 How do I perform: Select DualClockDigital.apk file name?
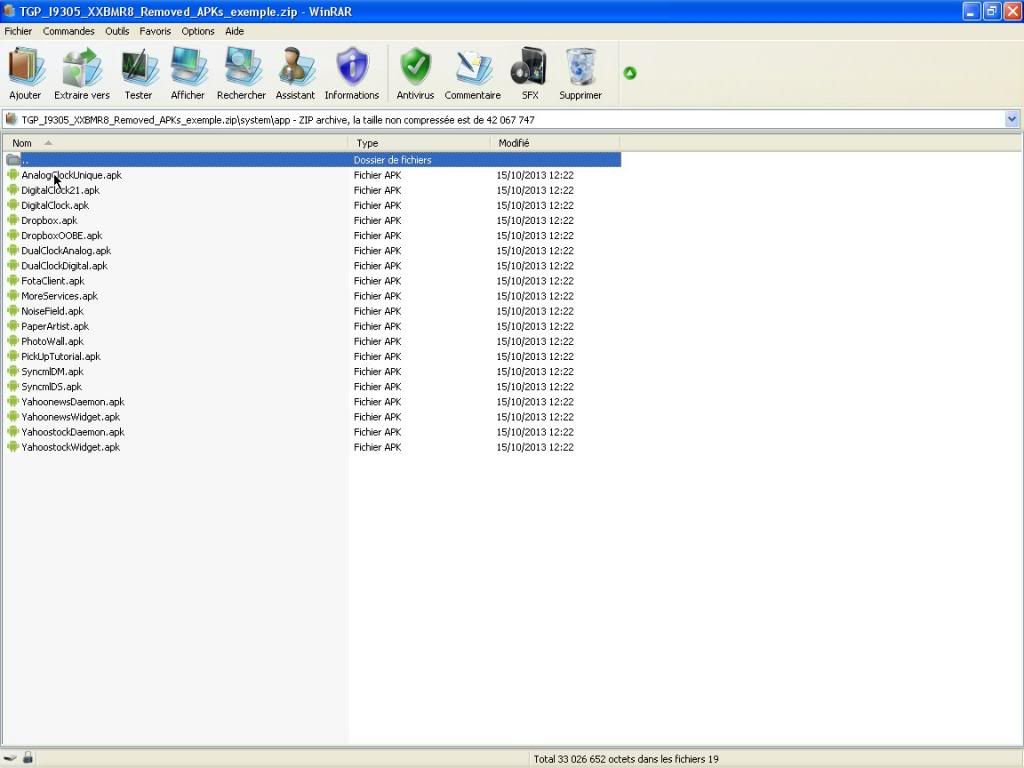point(64,266)
